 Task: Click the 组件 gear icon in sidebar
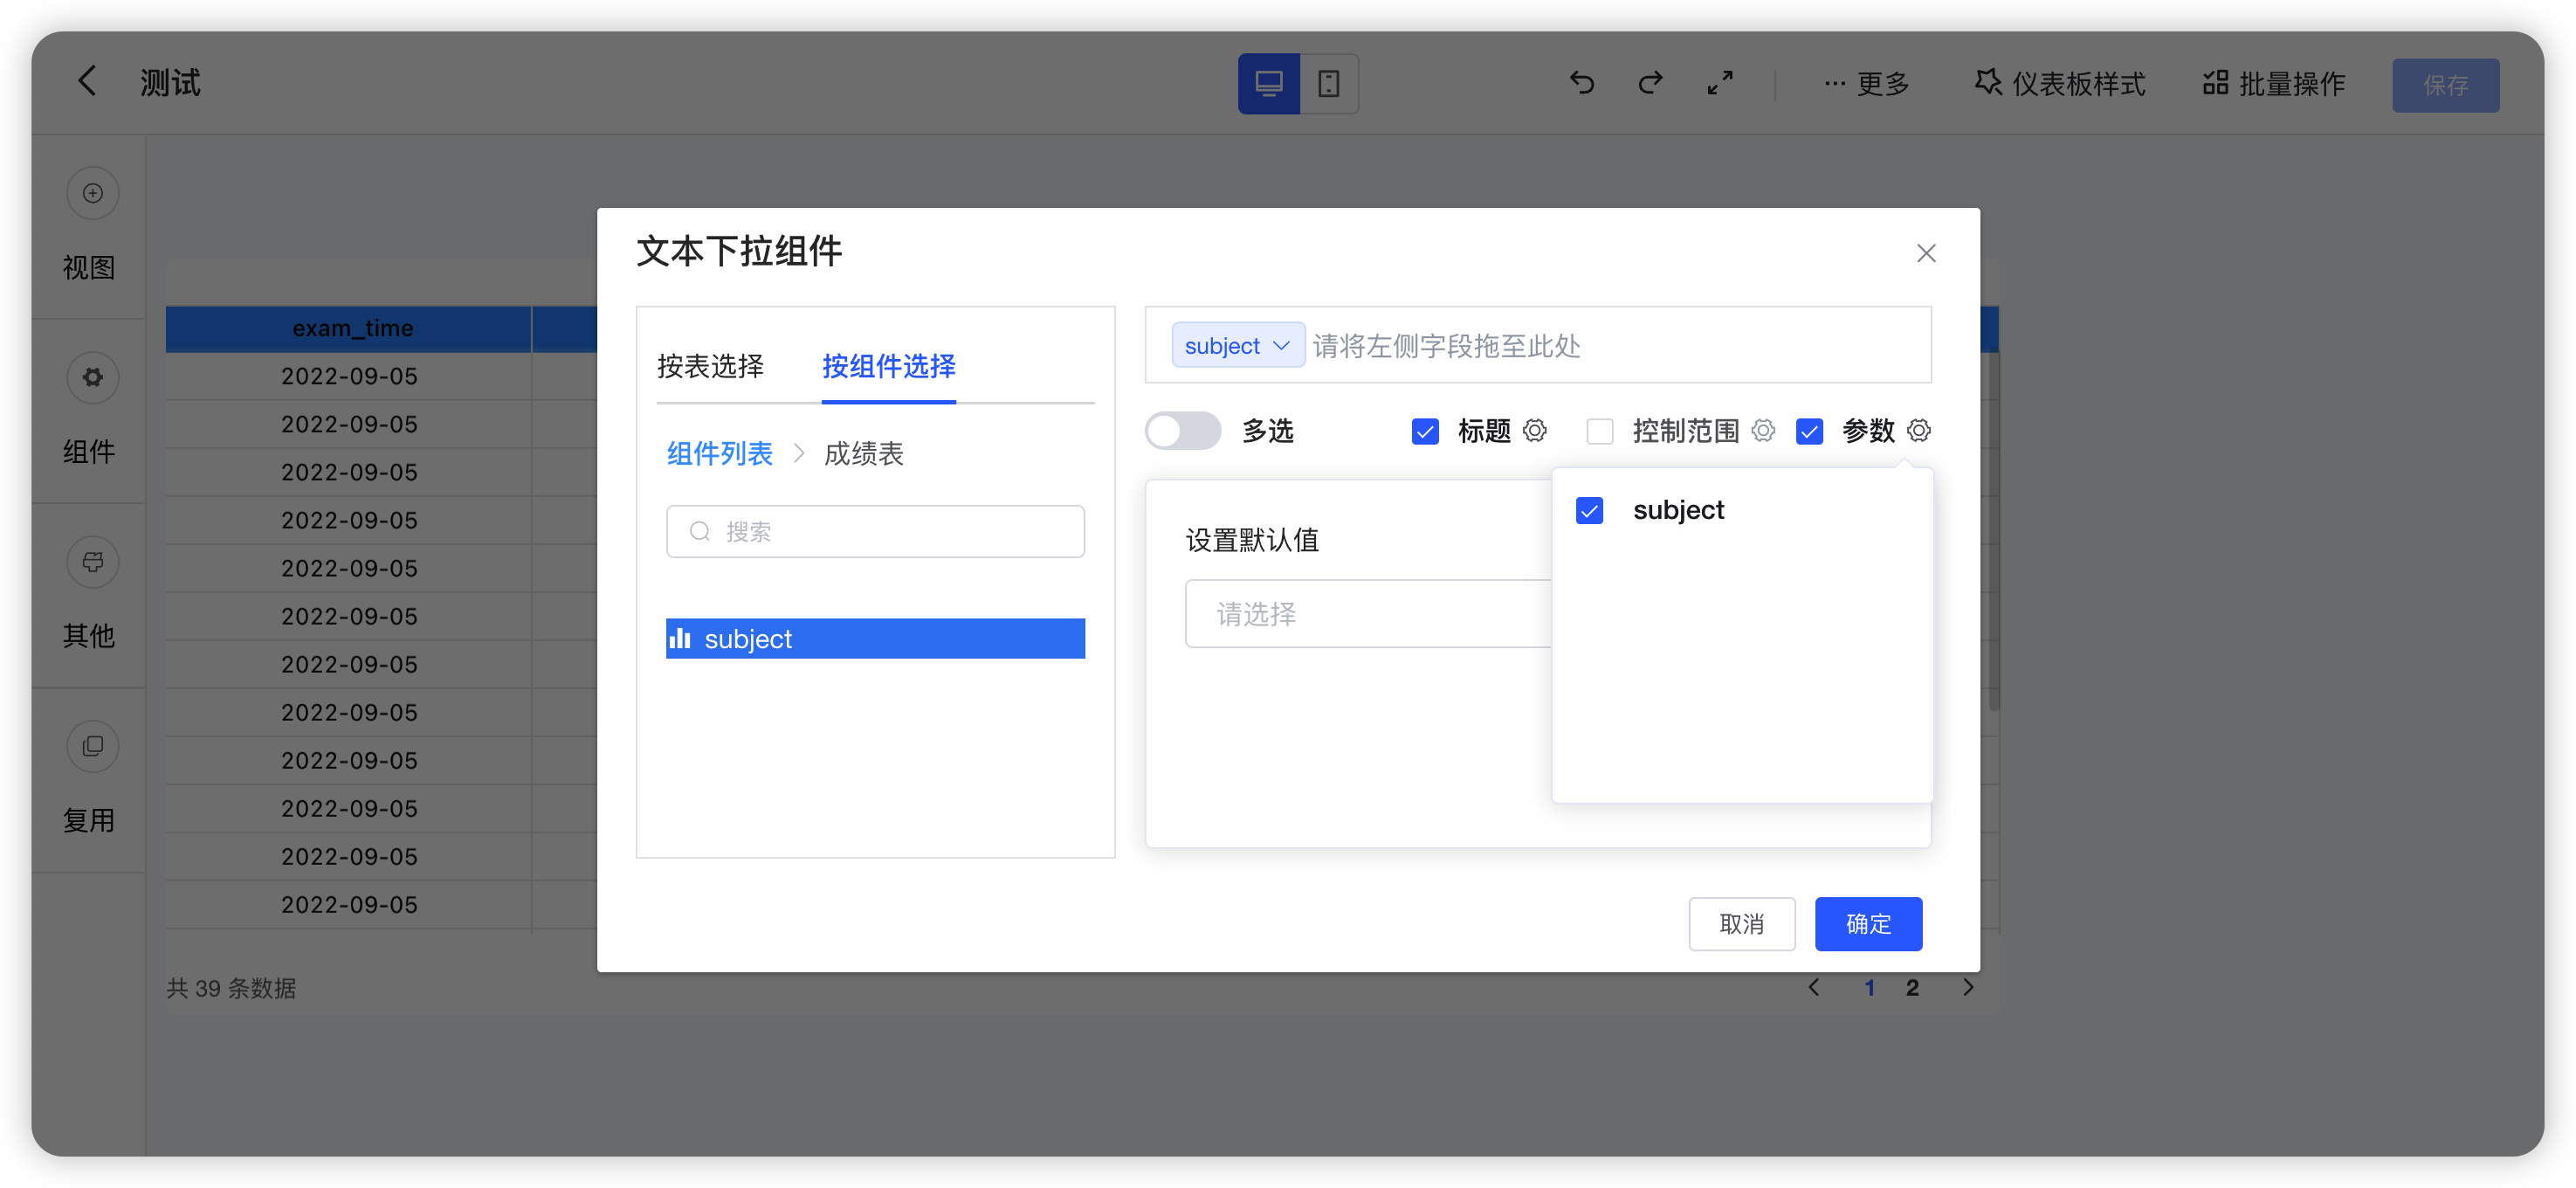(92, 377)
